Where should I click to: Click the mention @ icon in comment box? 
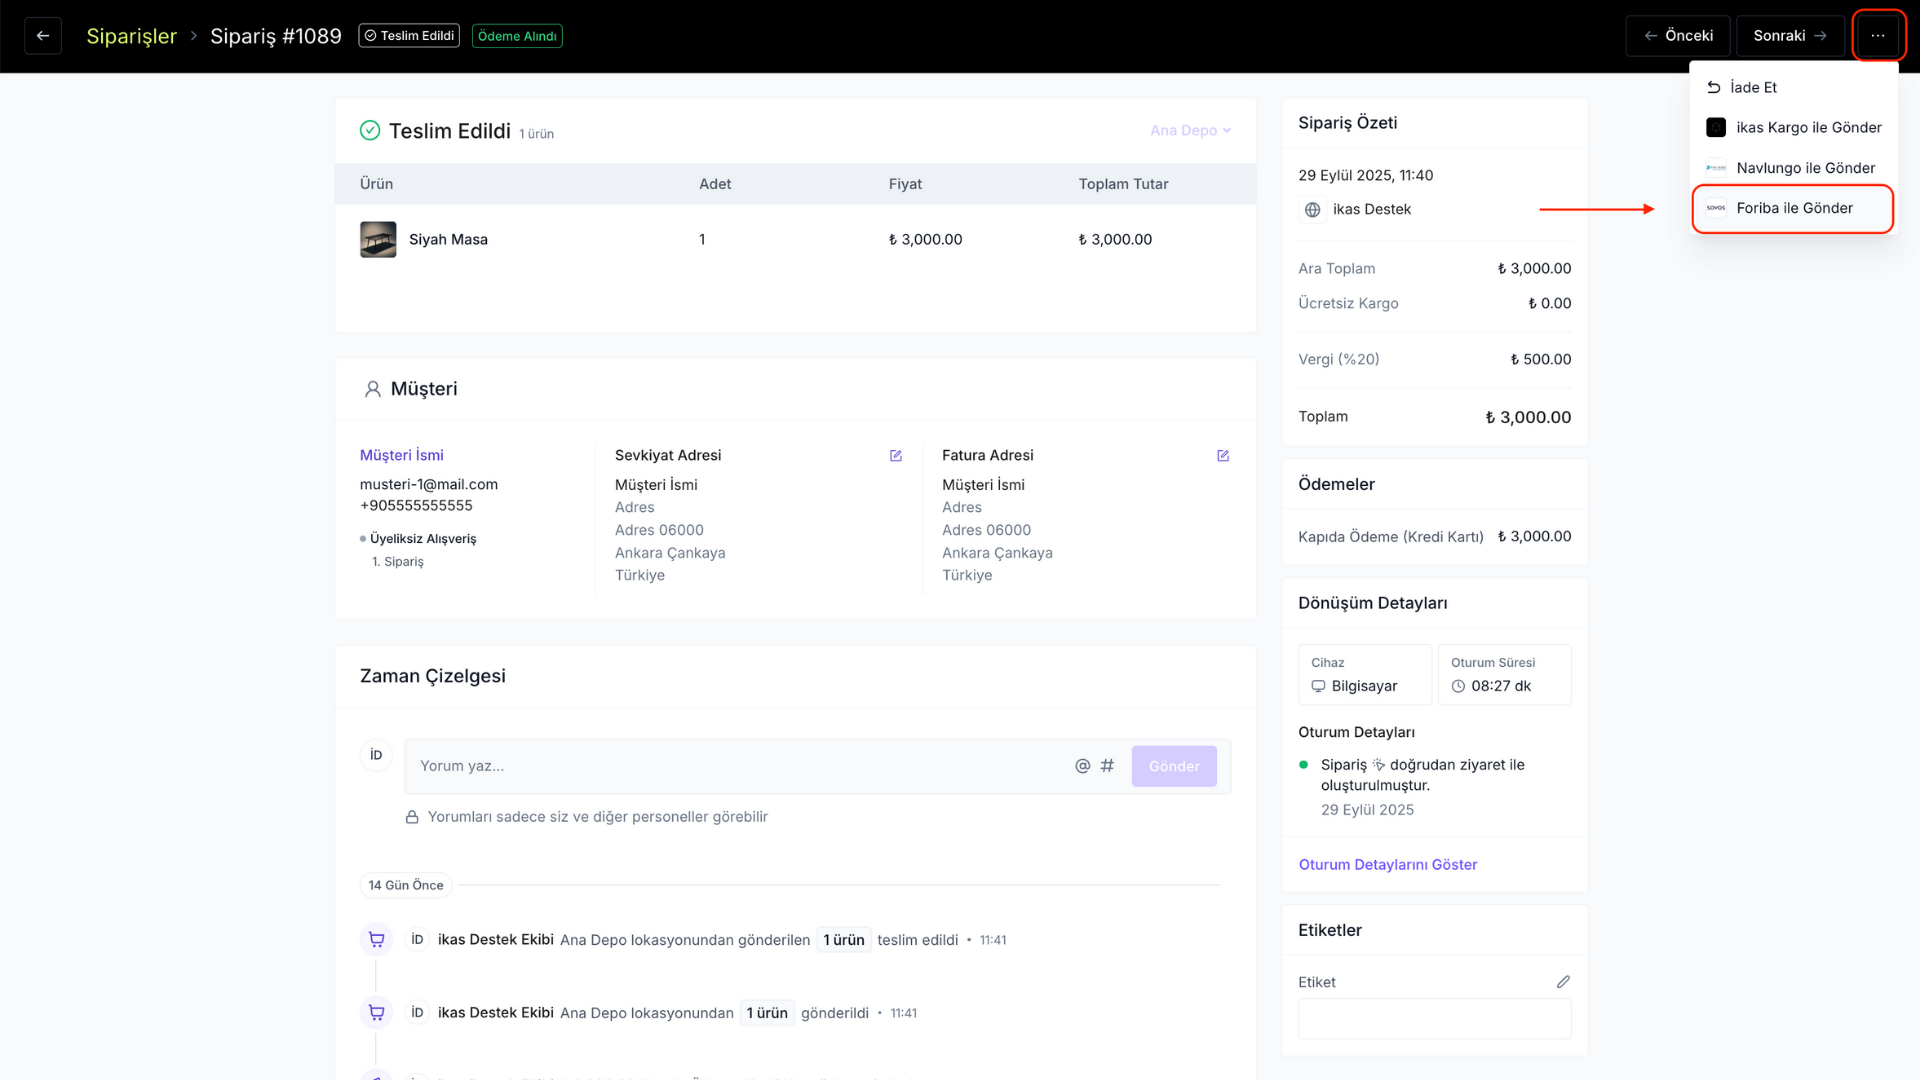pos(1082,766)
